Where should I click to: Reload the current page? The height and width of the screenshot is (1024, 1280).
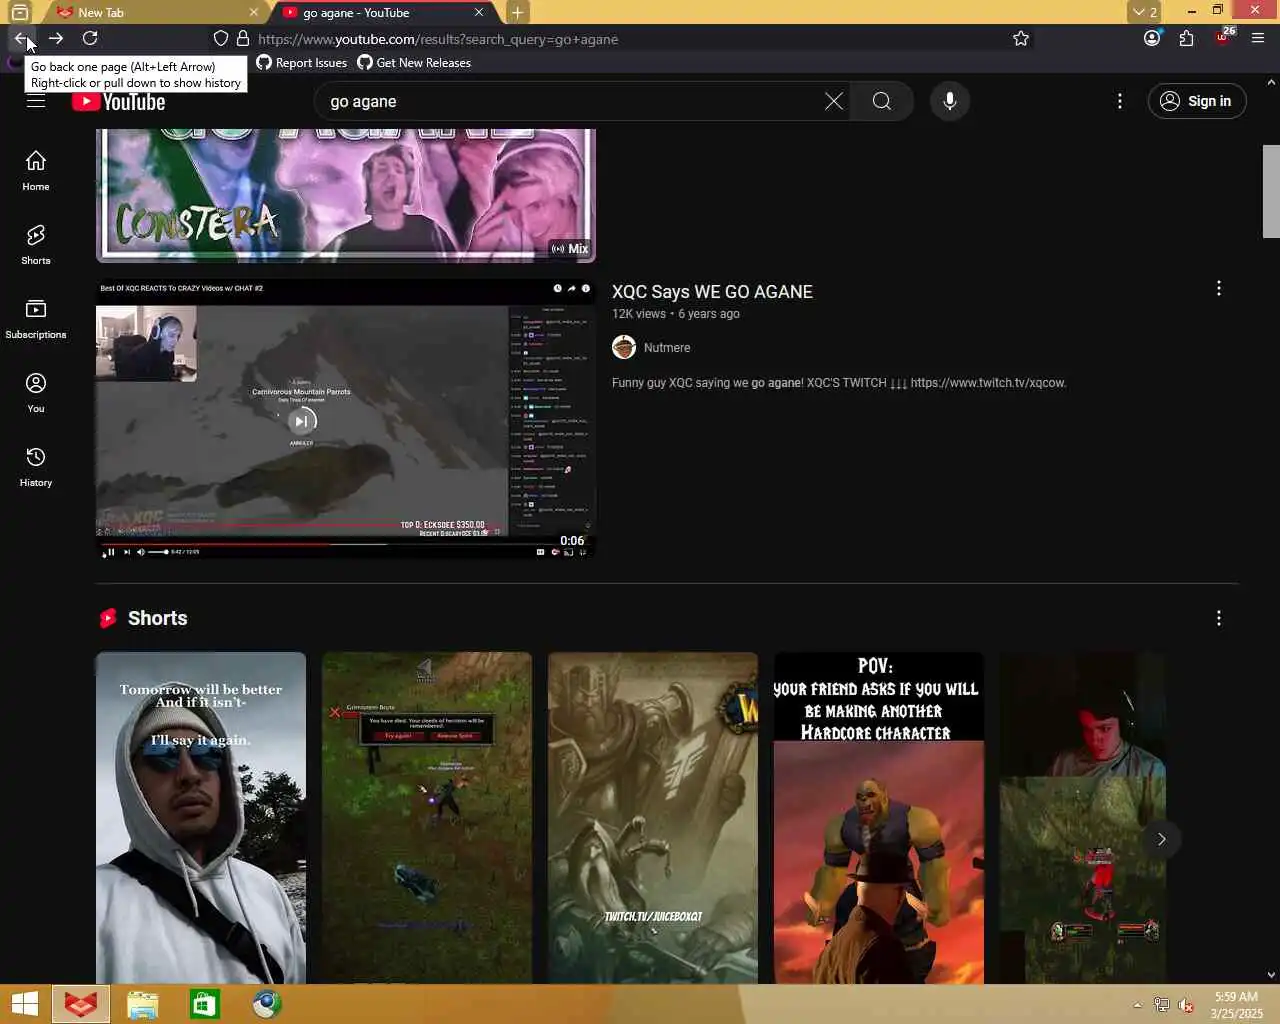click(90, 38)
